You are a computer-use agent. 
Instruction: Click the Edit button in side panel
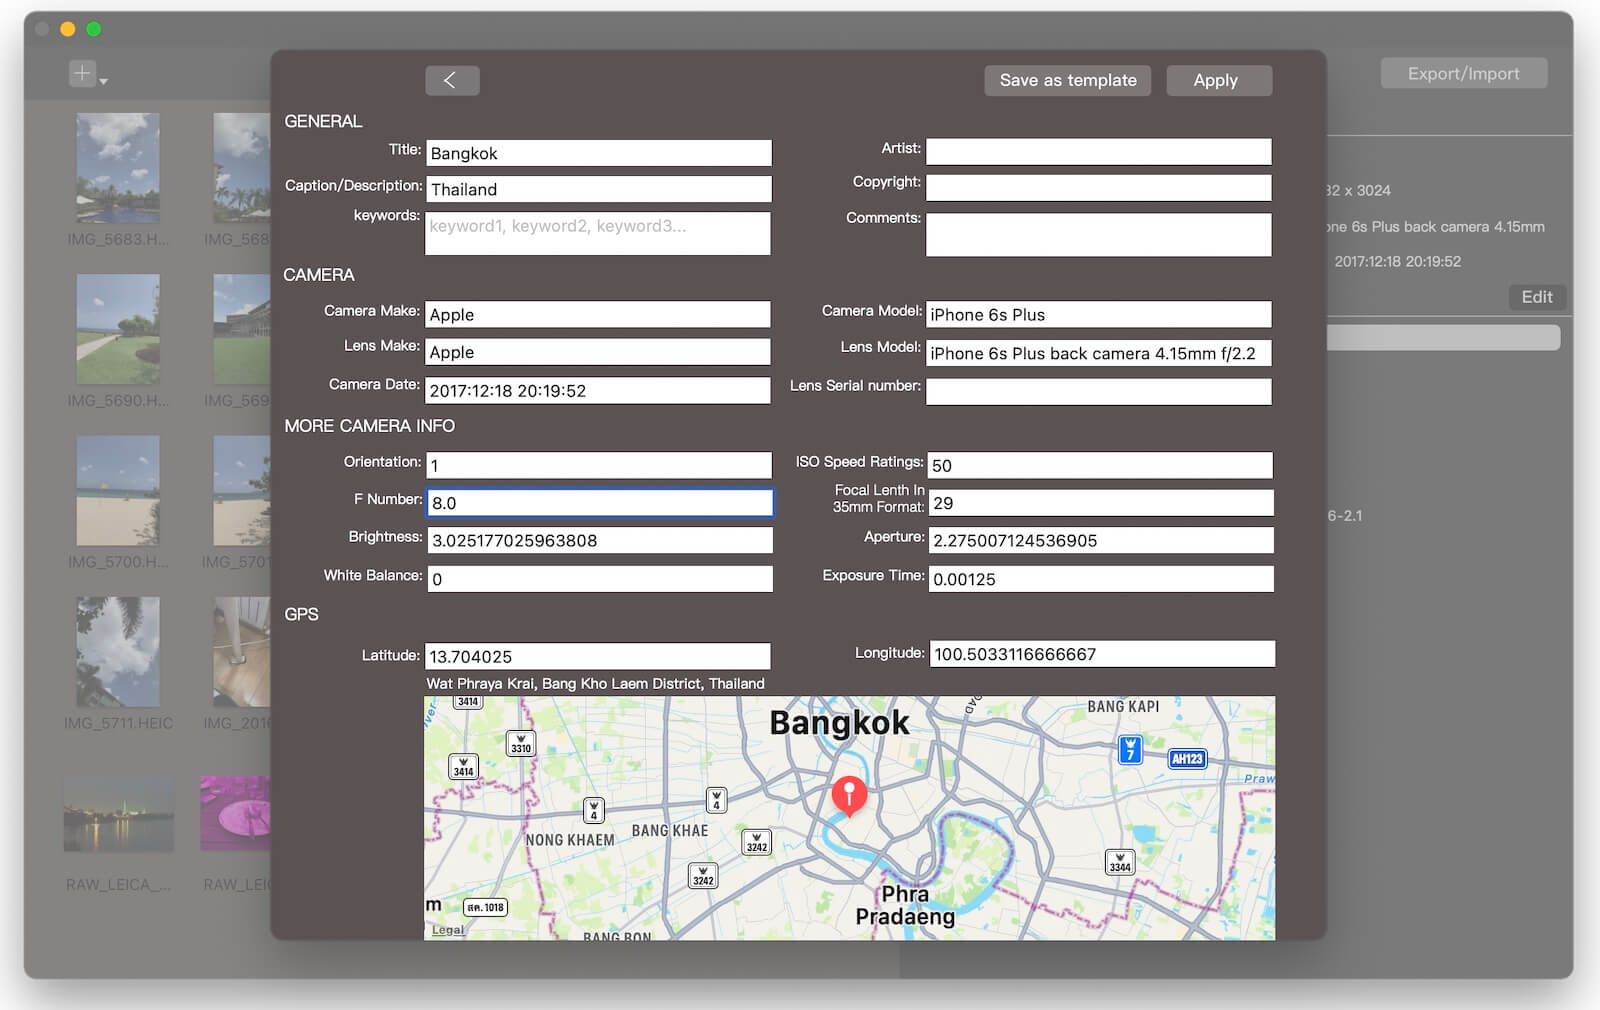pos(1536,297)
